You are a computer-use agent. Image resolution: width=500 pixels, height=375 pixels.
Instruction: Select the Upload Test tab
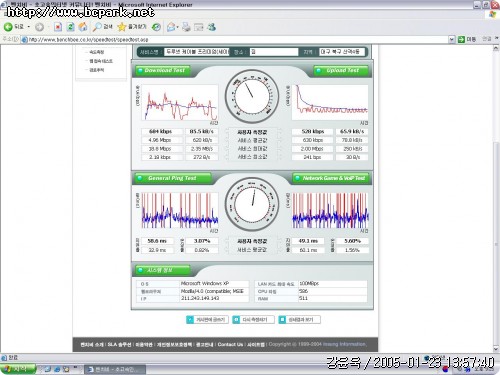tap(341, 70)
